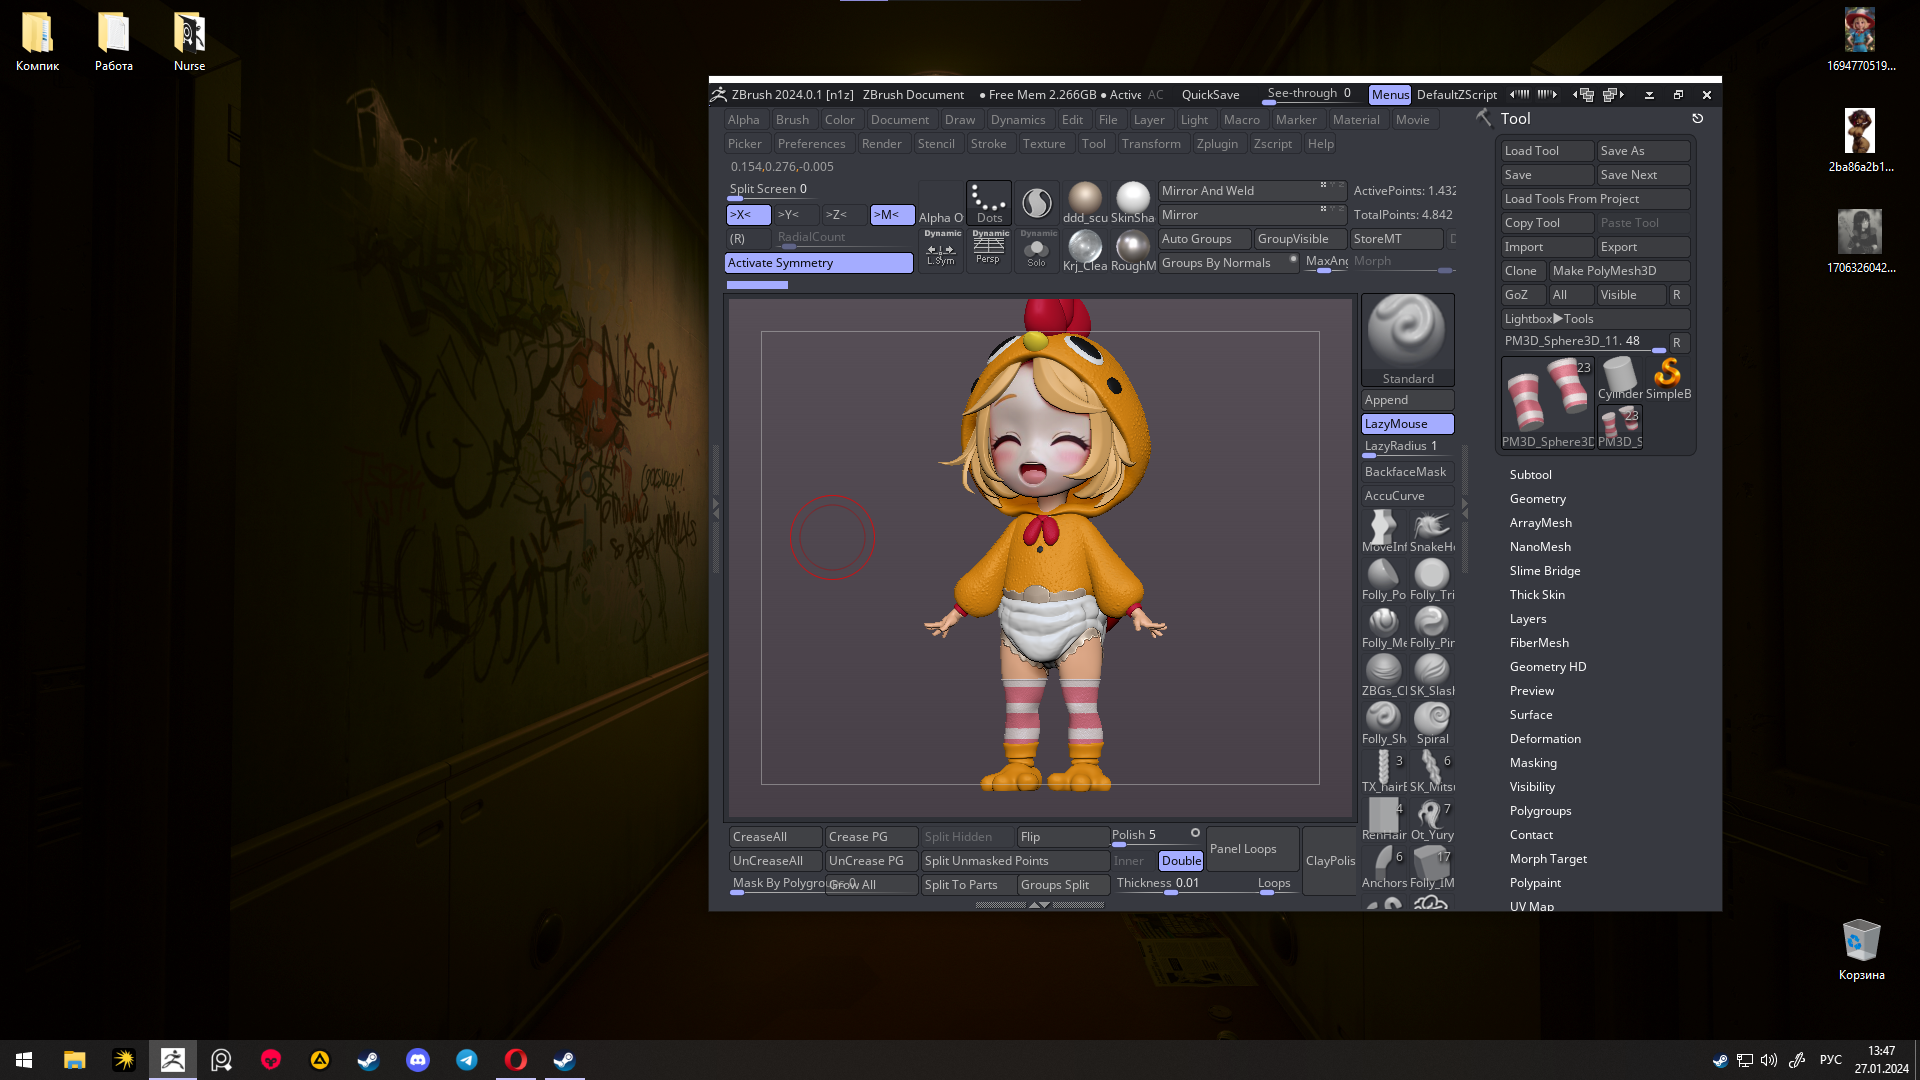Click the QuickSave button
This screenshot has width=1920, height=1080.
1210,95
